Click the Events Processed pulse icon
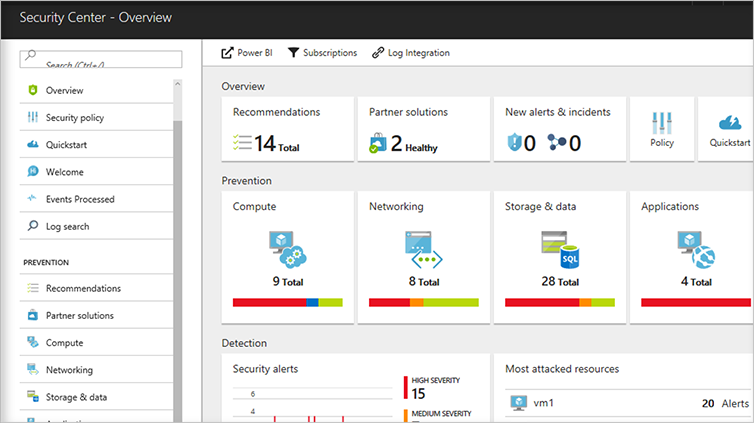Screen dimensions: 754x423 click(32, 198)
